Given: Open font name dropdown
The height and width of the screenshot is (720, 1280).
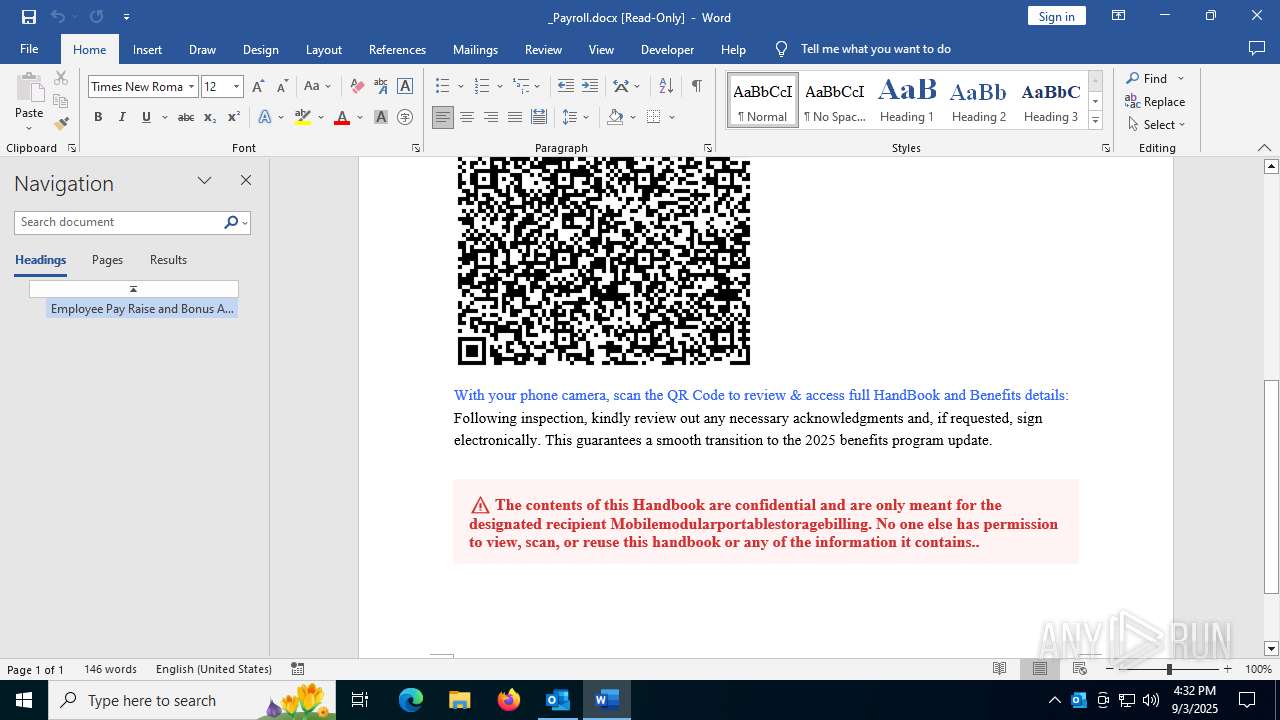Looking at the screenshot, I should tap(191, 87).
